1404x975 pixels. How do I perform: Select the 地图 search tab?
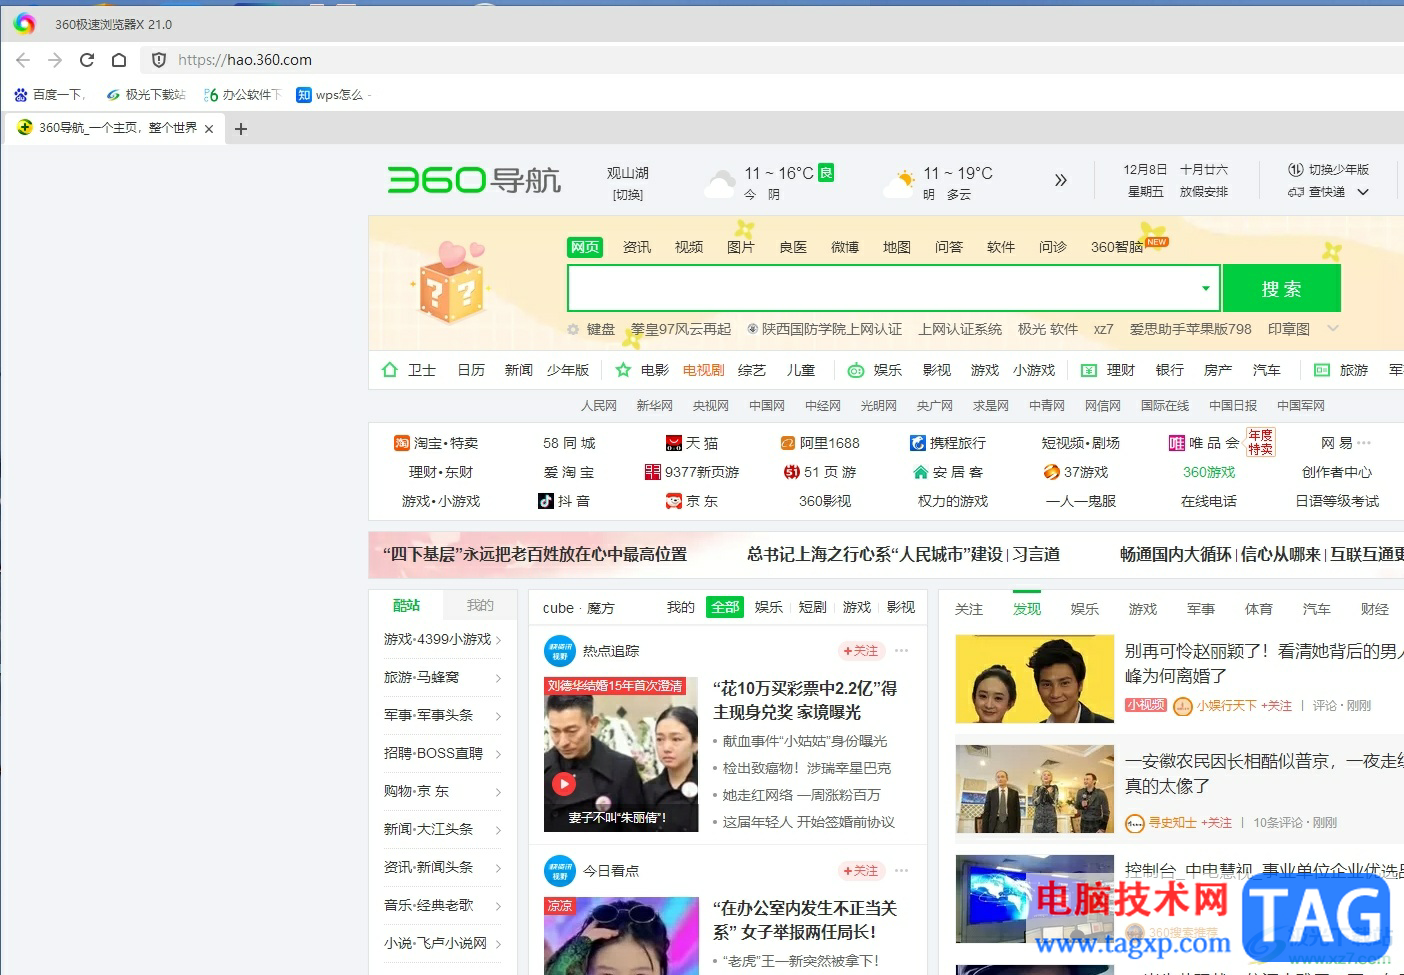click(x=897, y=247)
